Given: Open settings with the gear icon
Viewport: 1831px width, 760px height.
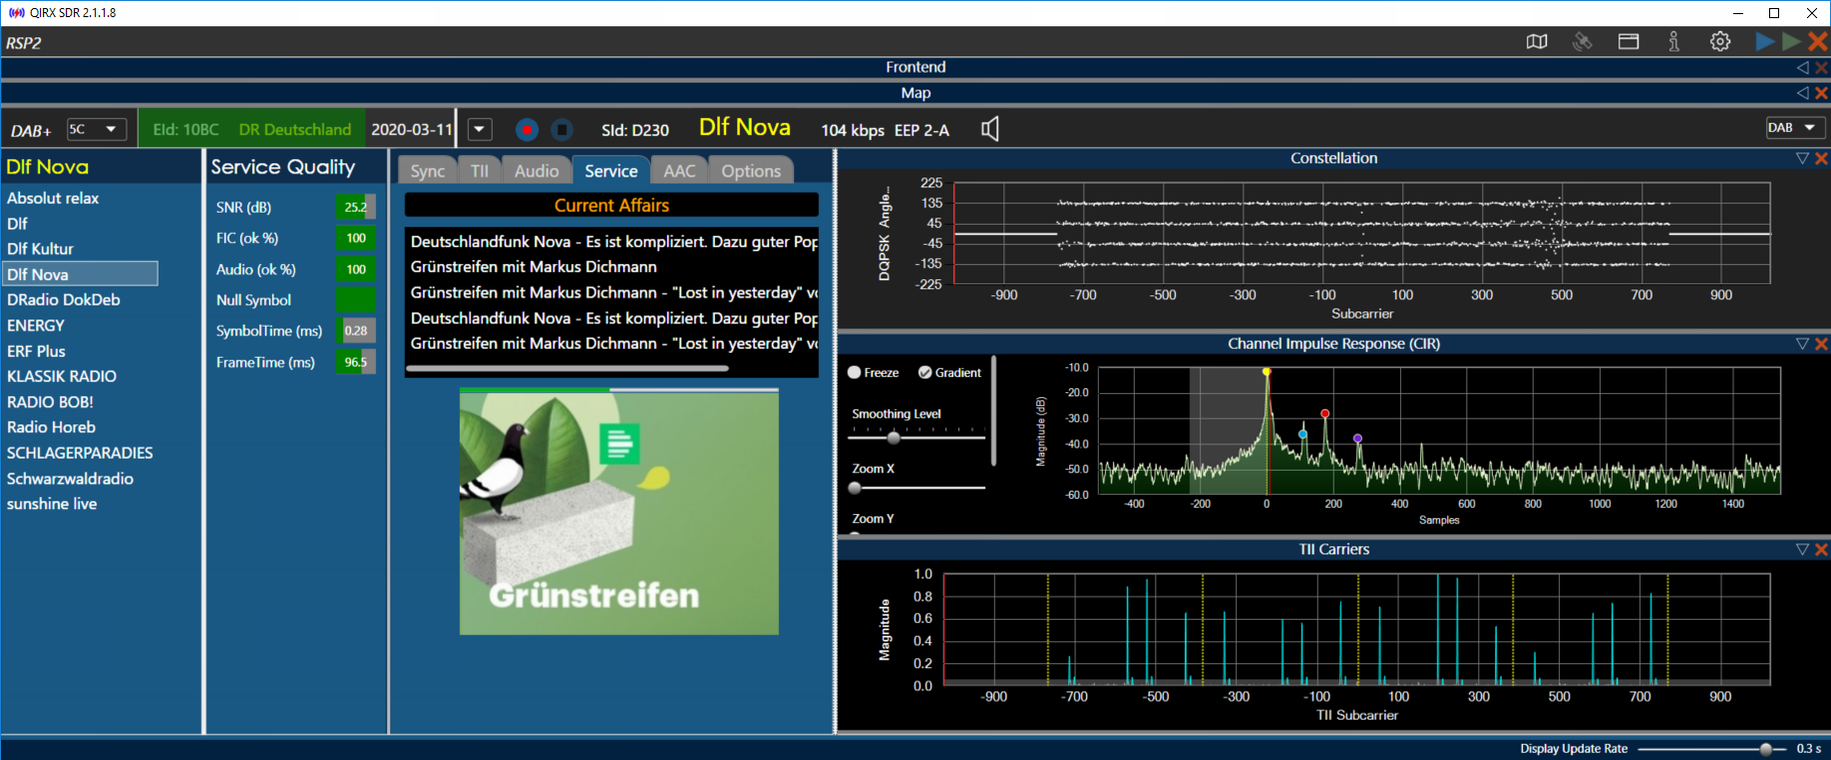Looking at the screenshot, I should (1720, 42).
